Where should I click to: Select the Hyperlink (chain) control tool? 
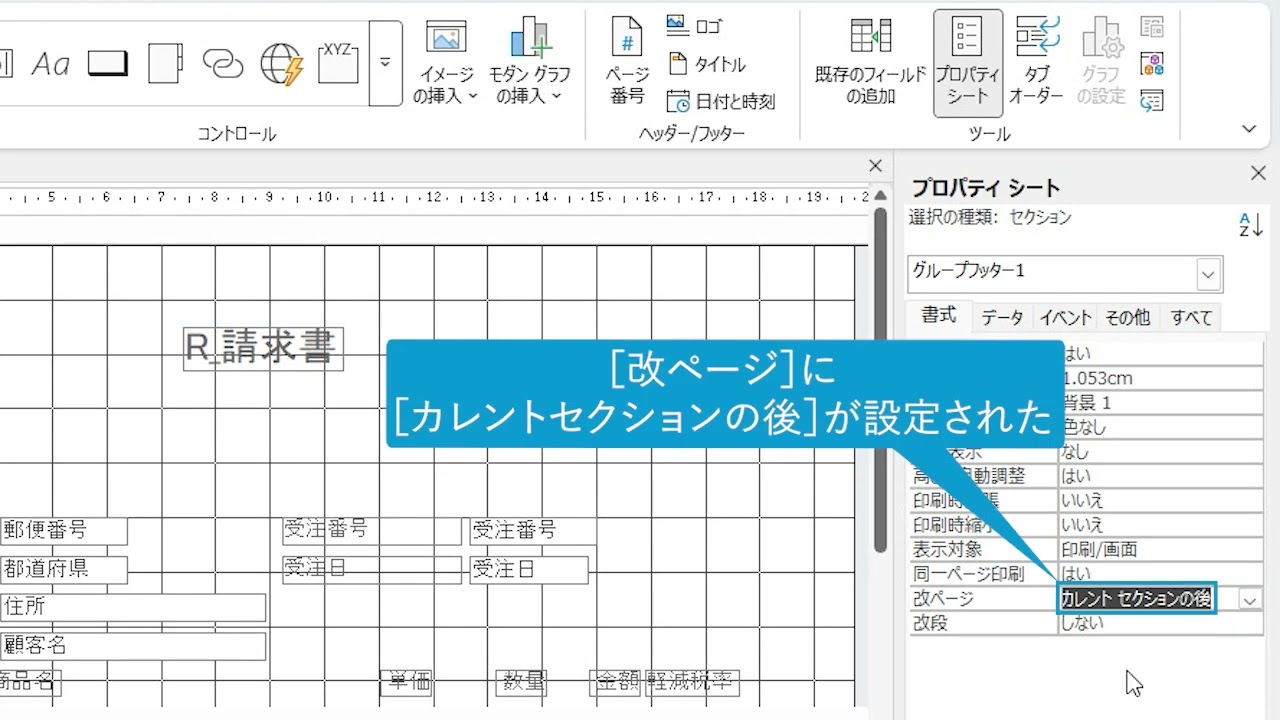click(x=223, y=64)
